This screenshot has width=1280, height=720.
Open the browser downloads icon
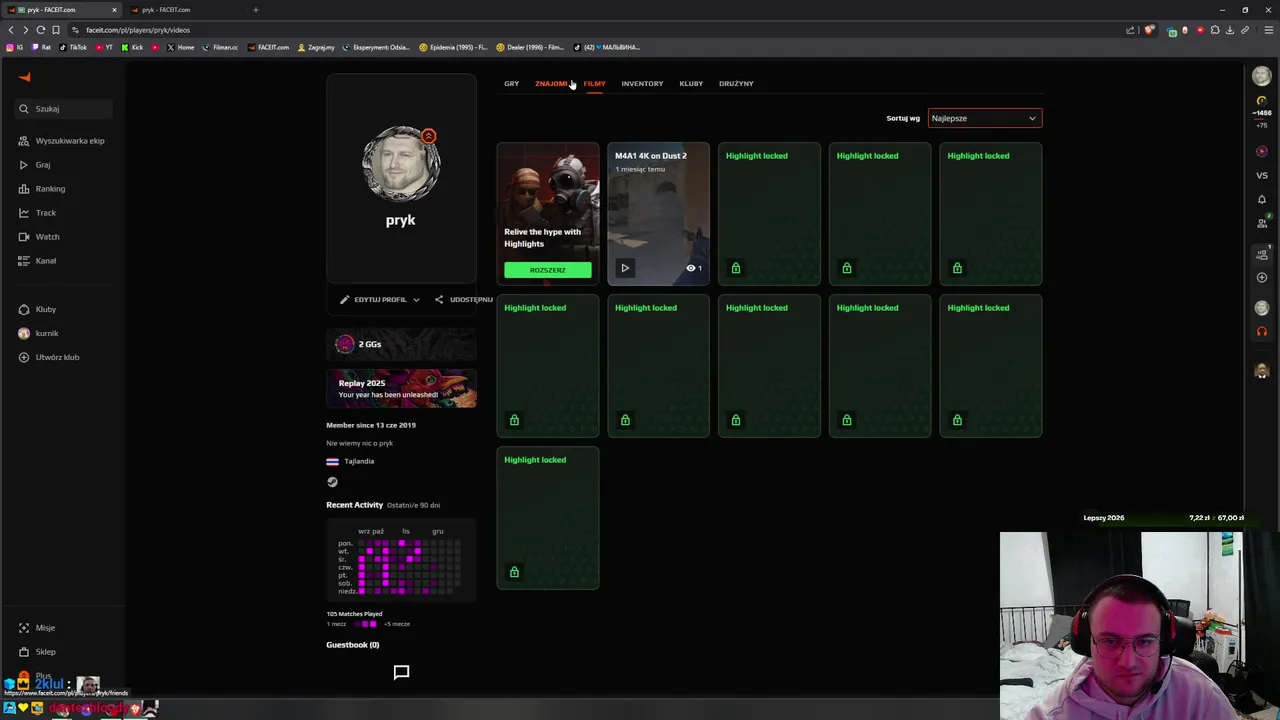click(1230, 30)
